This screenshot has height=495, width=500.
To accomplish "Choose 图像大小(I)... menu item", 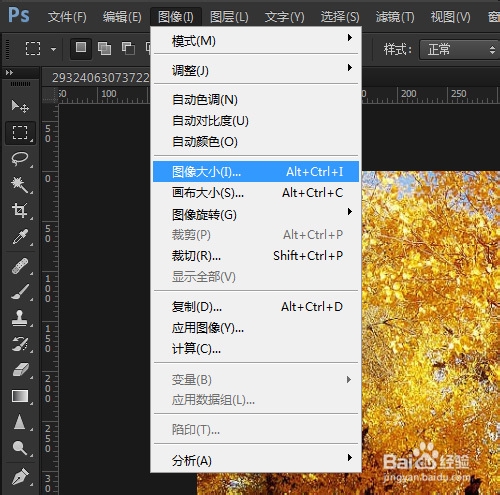I will point(256,172).
